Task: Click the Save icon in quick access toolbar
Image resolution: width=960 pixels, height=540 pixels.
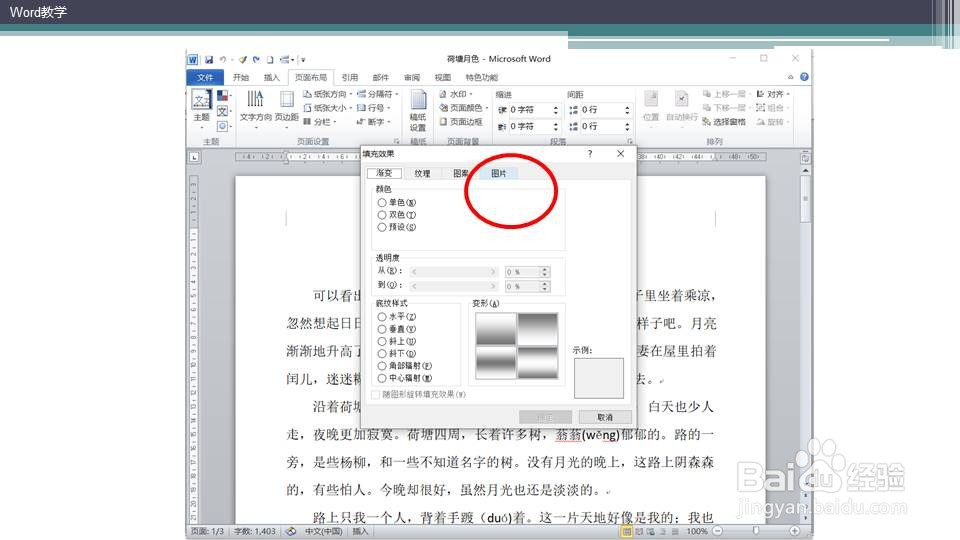Action: 209,59
